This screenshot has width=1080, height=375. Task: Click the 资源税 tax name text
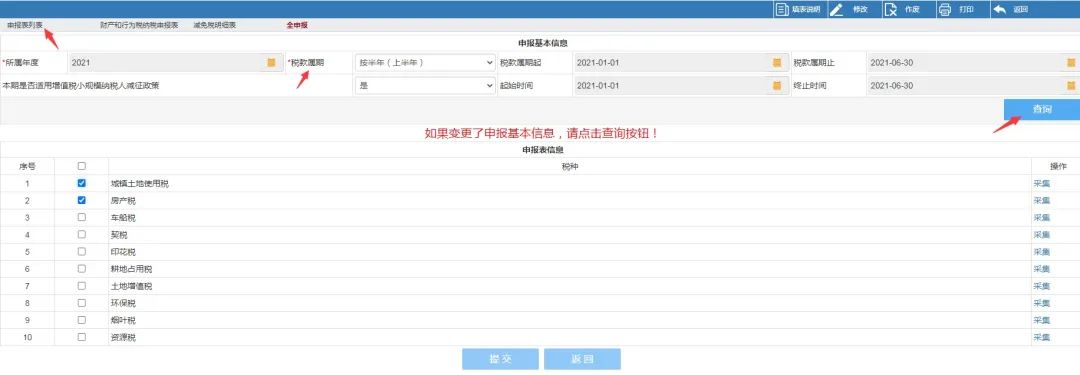pos(123,338)
